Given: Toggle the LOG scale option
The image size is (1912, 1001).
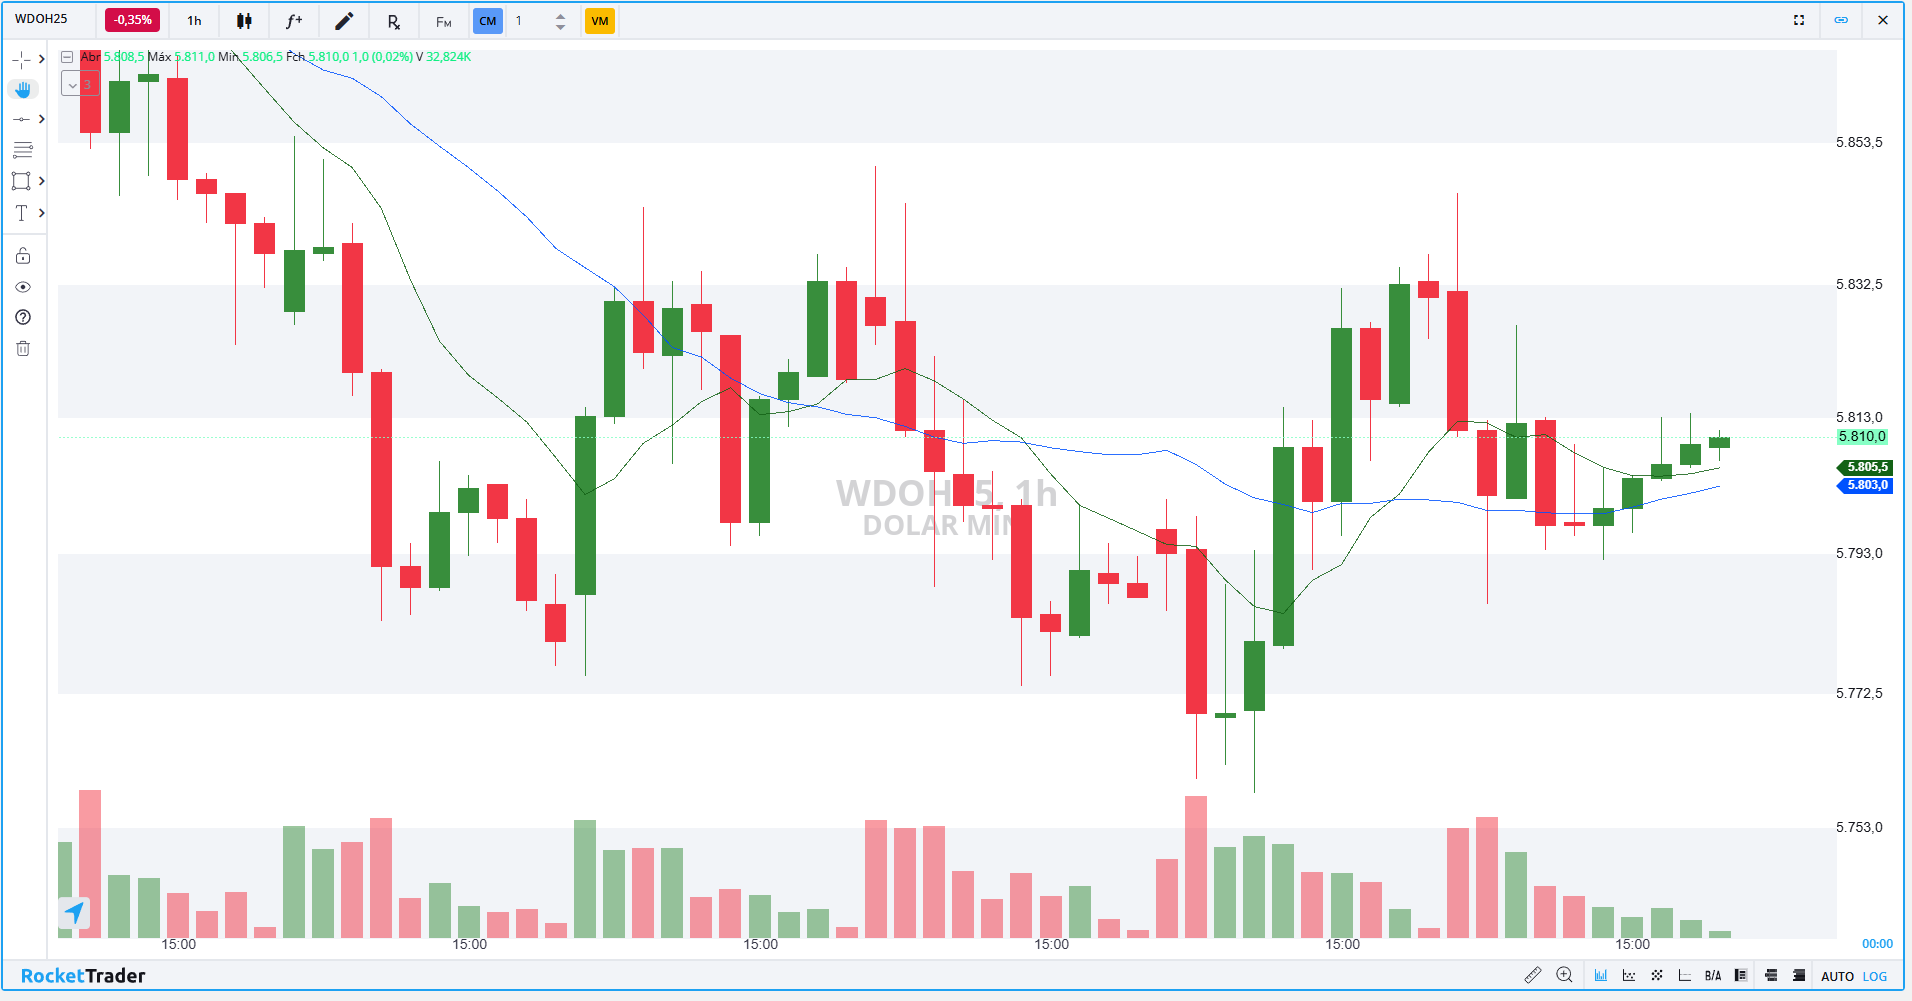Looking at the screenshot, I should [1875, 976].
